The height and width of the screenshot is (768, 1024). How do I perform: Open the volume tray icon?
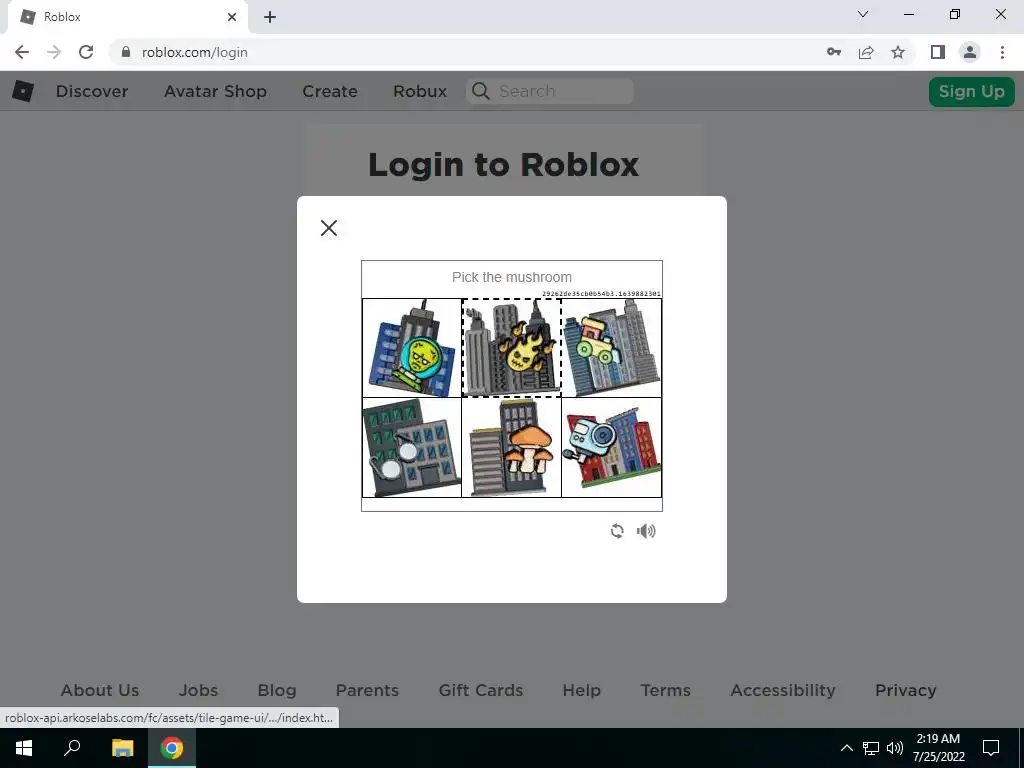coord(895,748)
